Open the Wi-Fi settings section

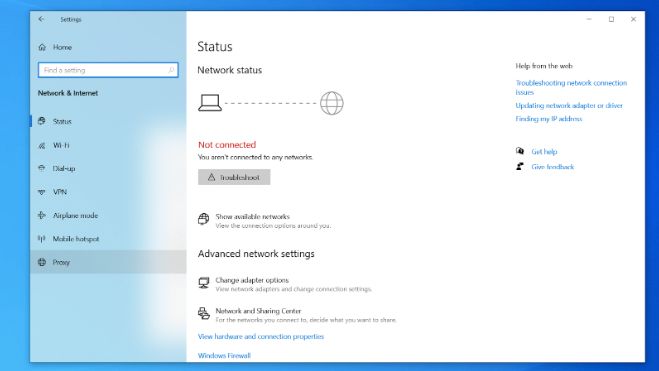pyautogui.click(x=108, y=145)
